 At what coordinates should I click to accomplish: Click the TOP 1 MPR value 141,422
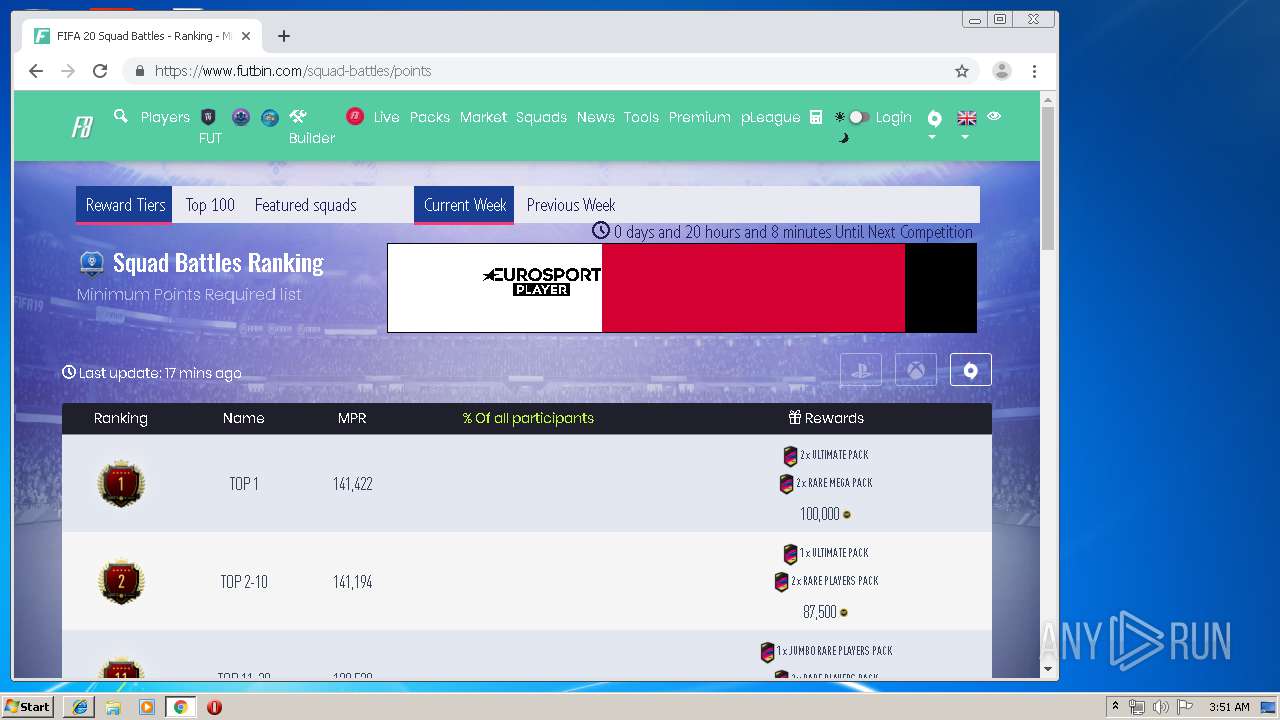353,484
